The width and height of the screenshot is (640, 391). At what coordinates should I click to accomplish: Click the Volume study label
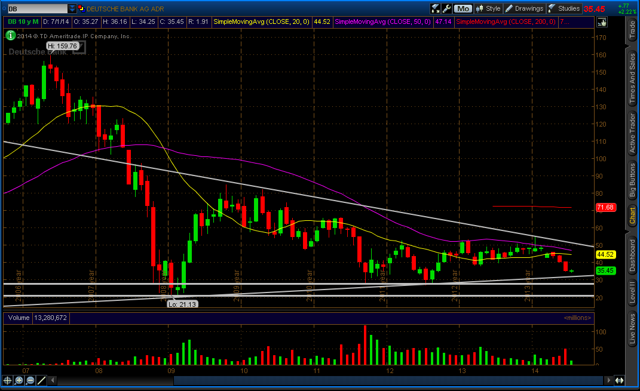click(x=19, y=318)
